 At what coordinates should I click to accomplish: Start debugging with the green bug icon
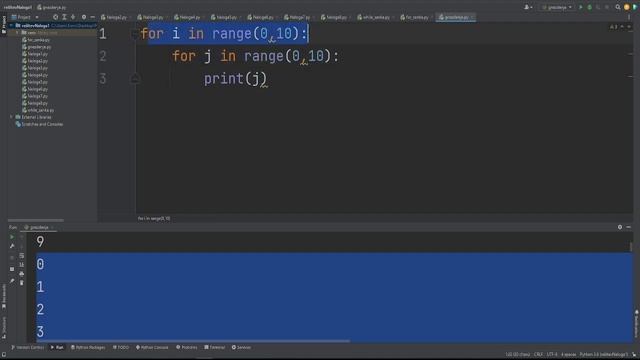[x=589, y=7]
